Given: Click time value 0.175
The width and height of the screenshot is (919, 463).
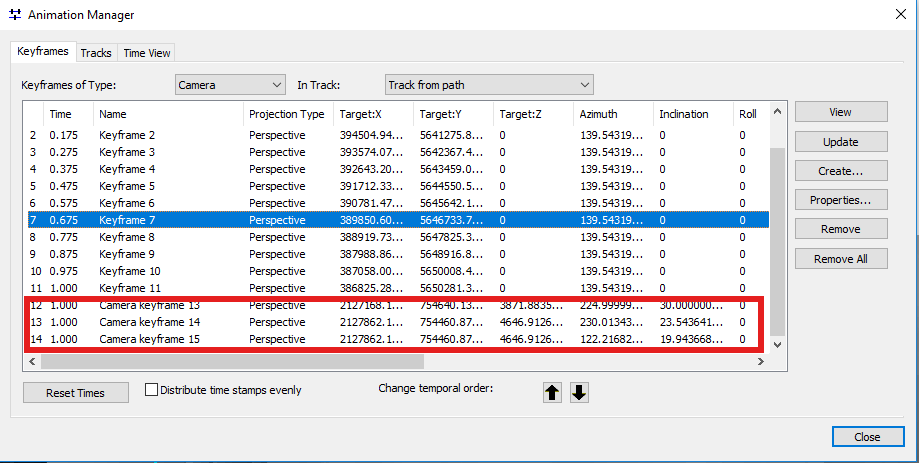Looking at the screenshot, I should point(61,135).
